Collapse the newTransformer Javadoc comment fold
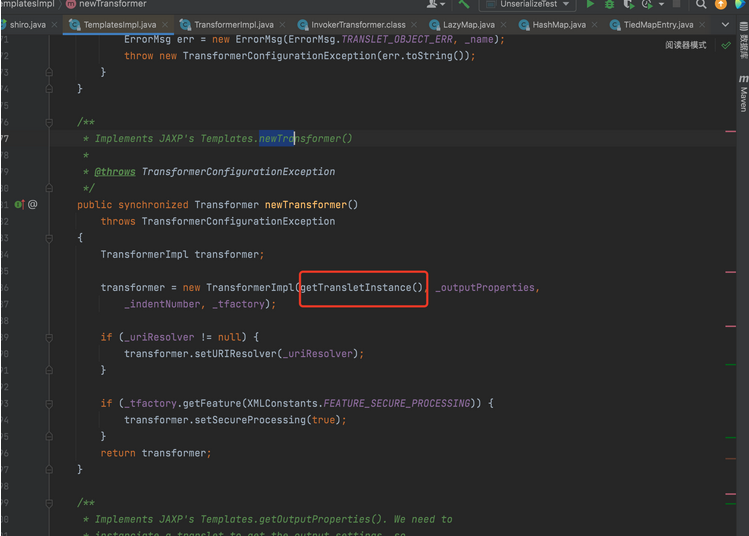Image resolution: width=749 pixels, height=536 pixels. [x=49, y=122]
